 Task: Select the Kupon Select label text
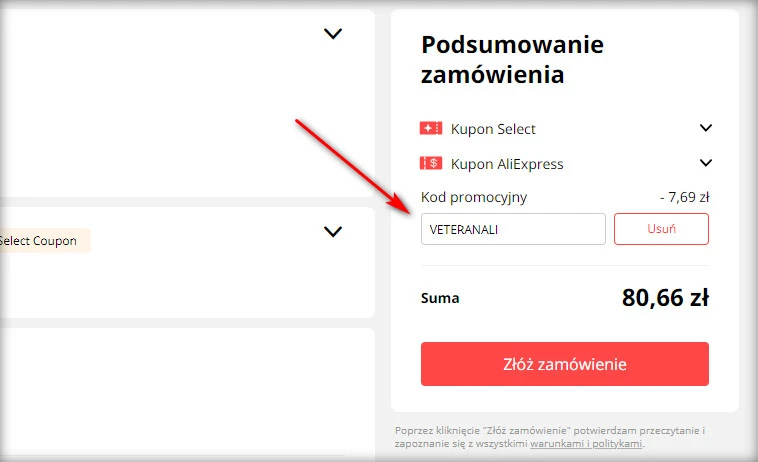tap(493, 129)
